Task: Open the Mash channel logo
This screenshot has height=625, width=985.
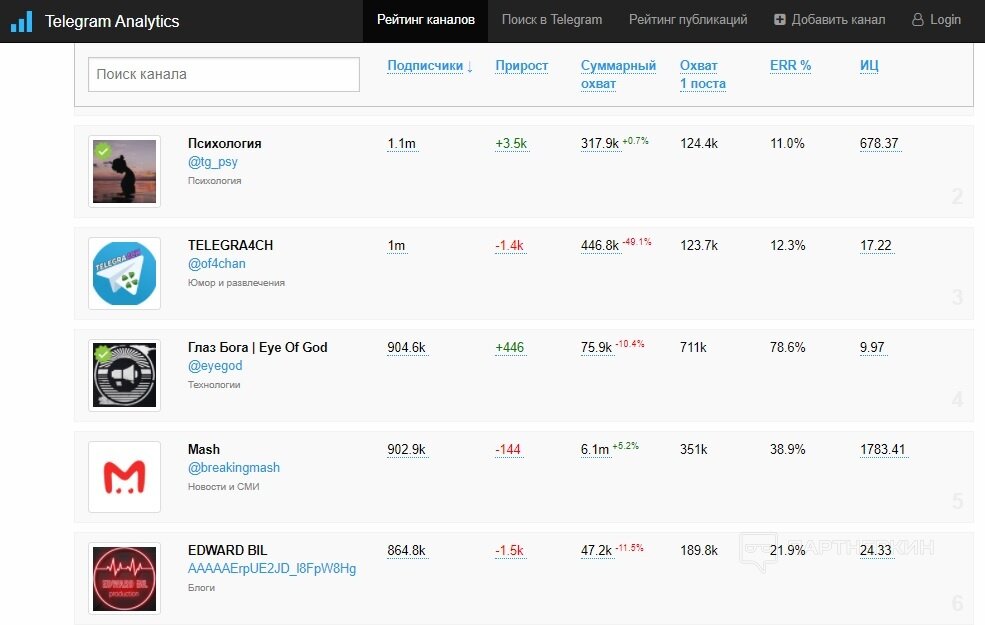Action: 124,477
